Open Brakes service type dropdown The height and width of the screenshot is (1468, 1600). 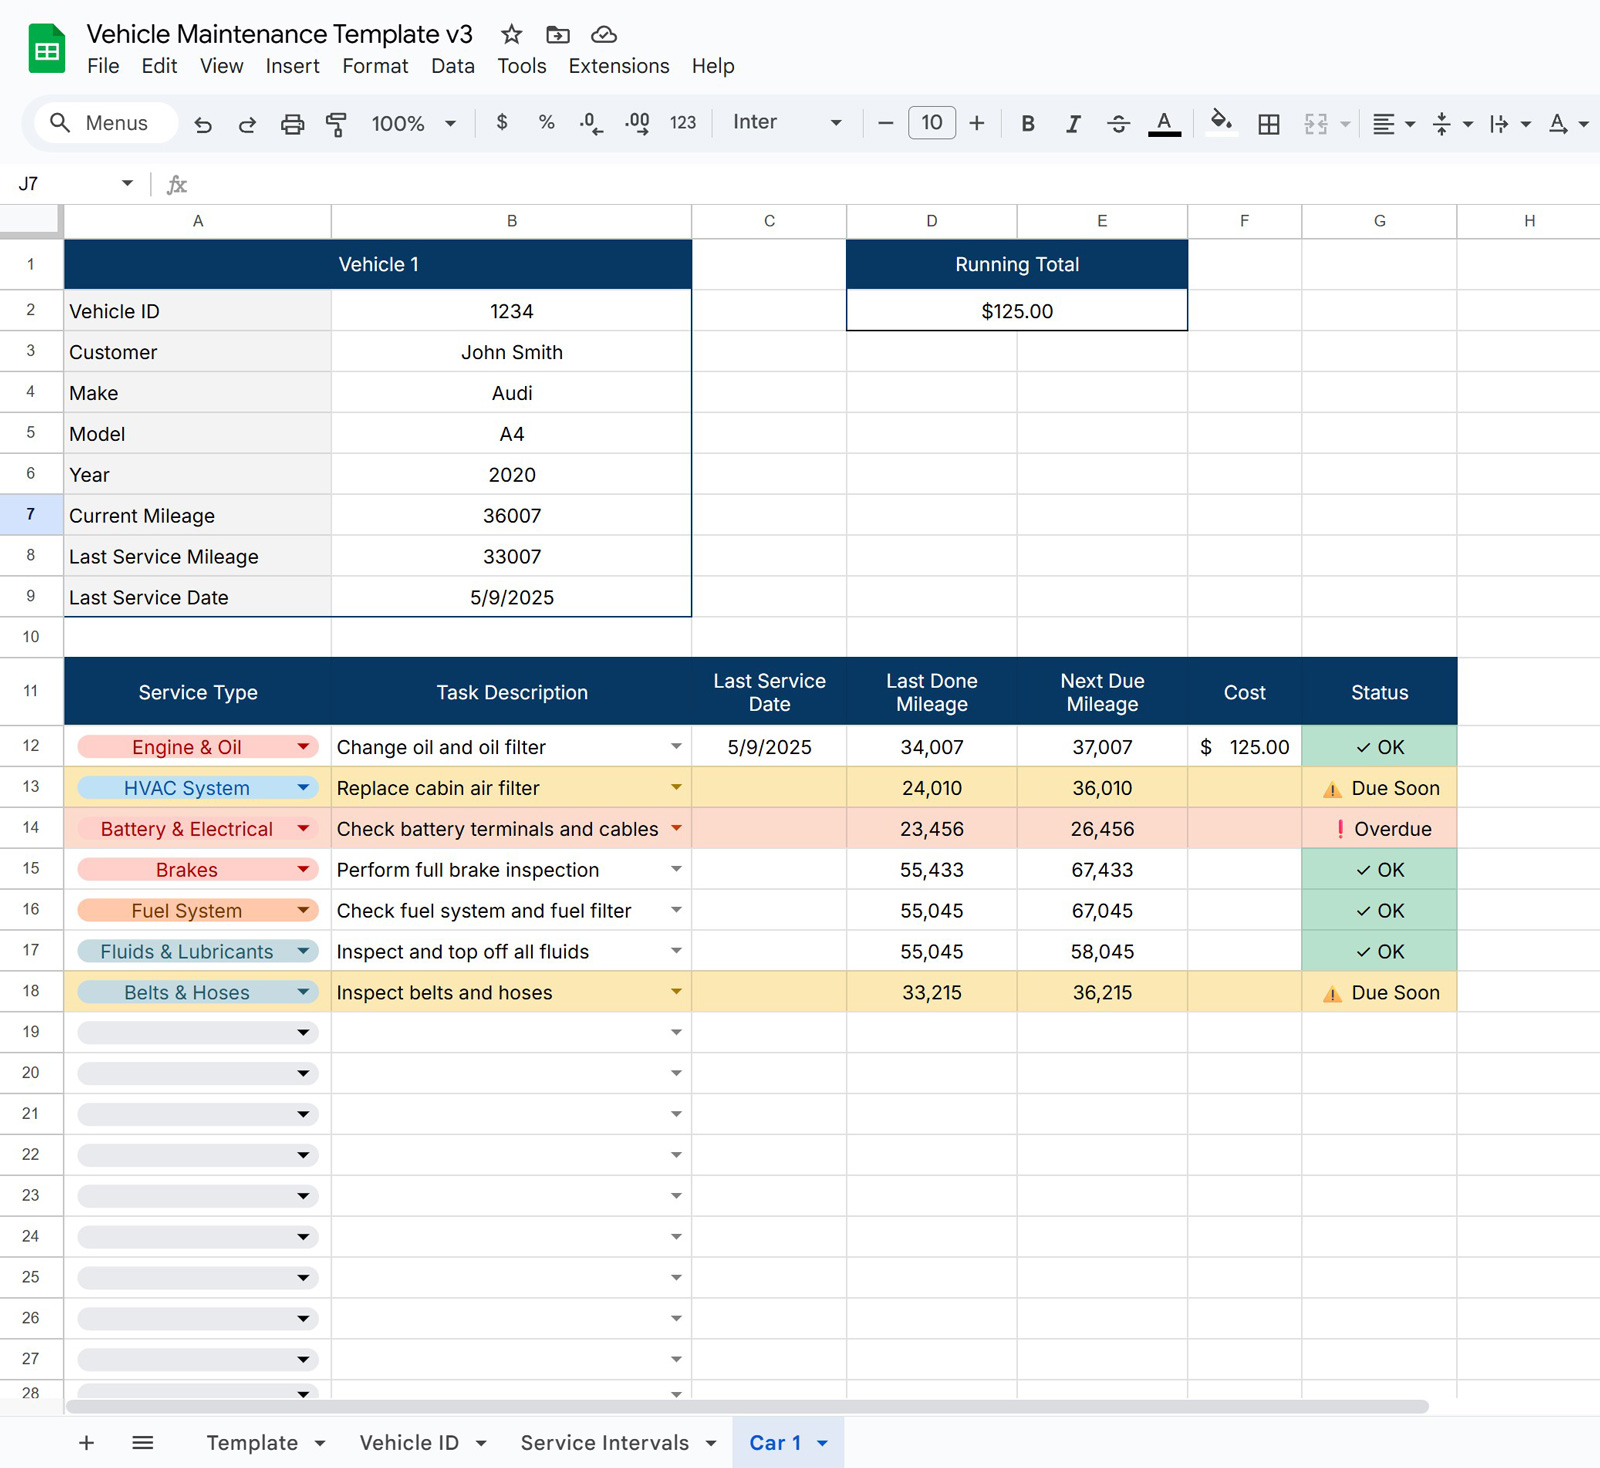point(303,870)
